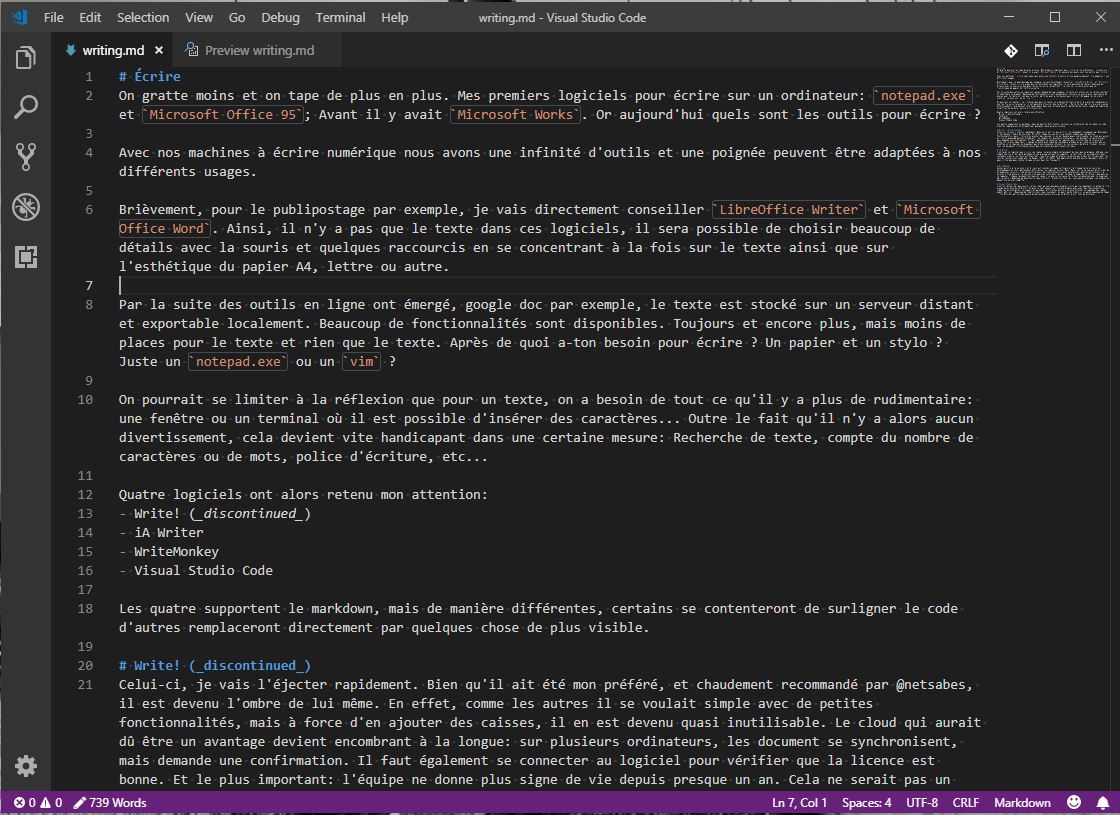Click the minimap code overview
Screen dimensions: 1120x815
[x=1052, y=132]
